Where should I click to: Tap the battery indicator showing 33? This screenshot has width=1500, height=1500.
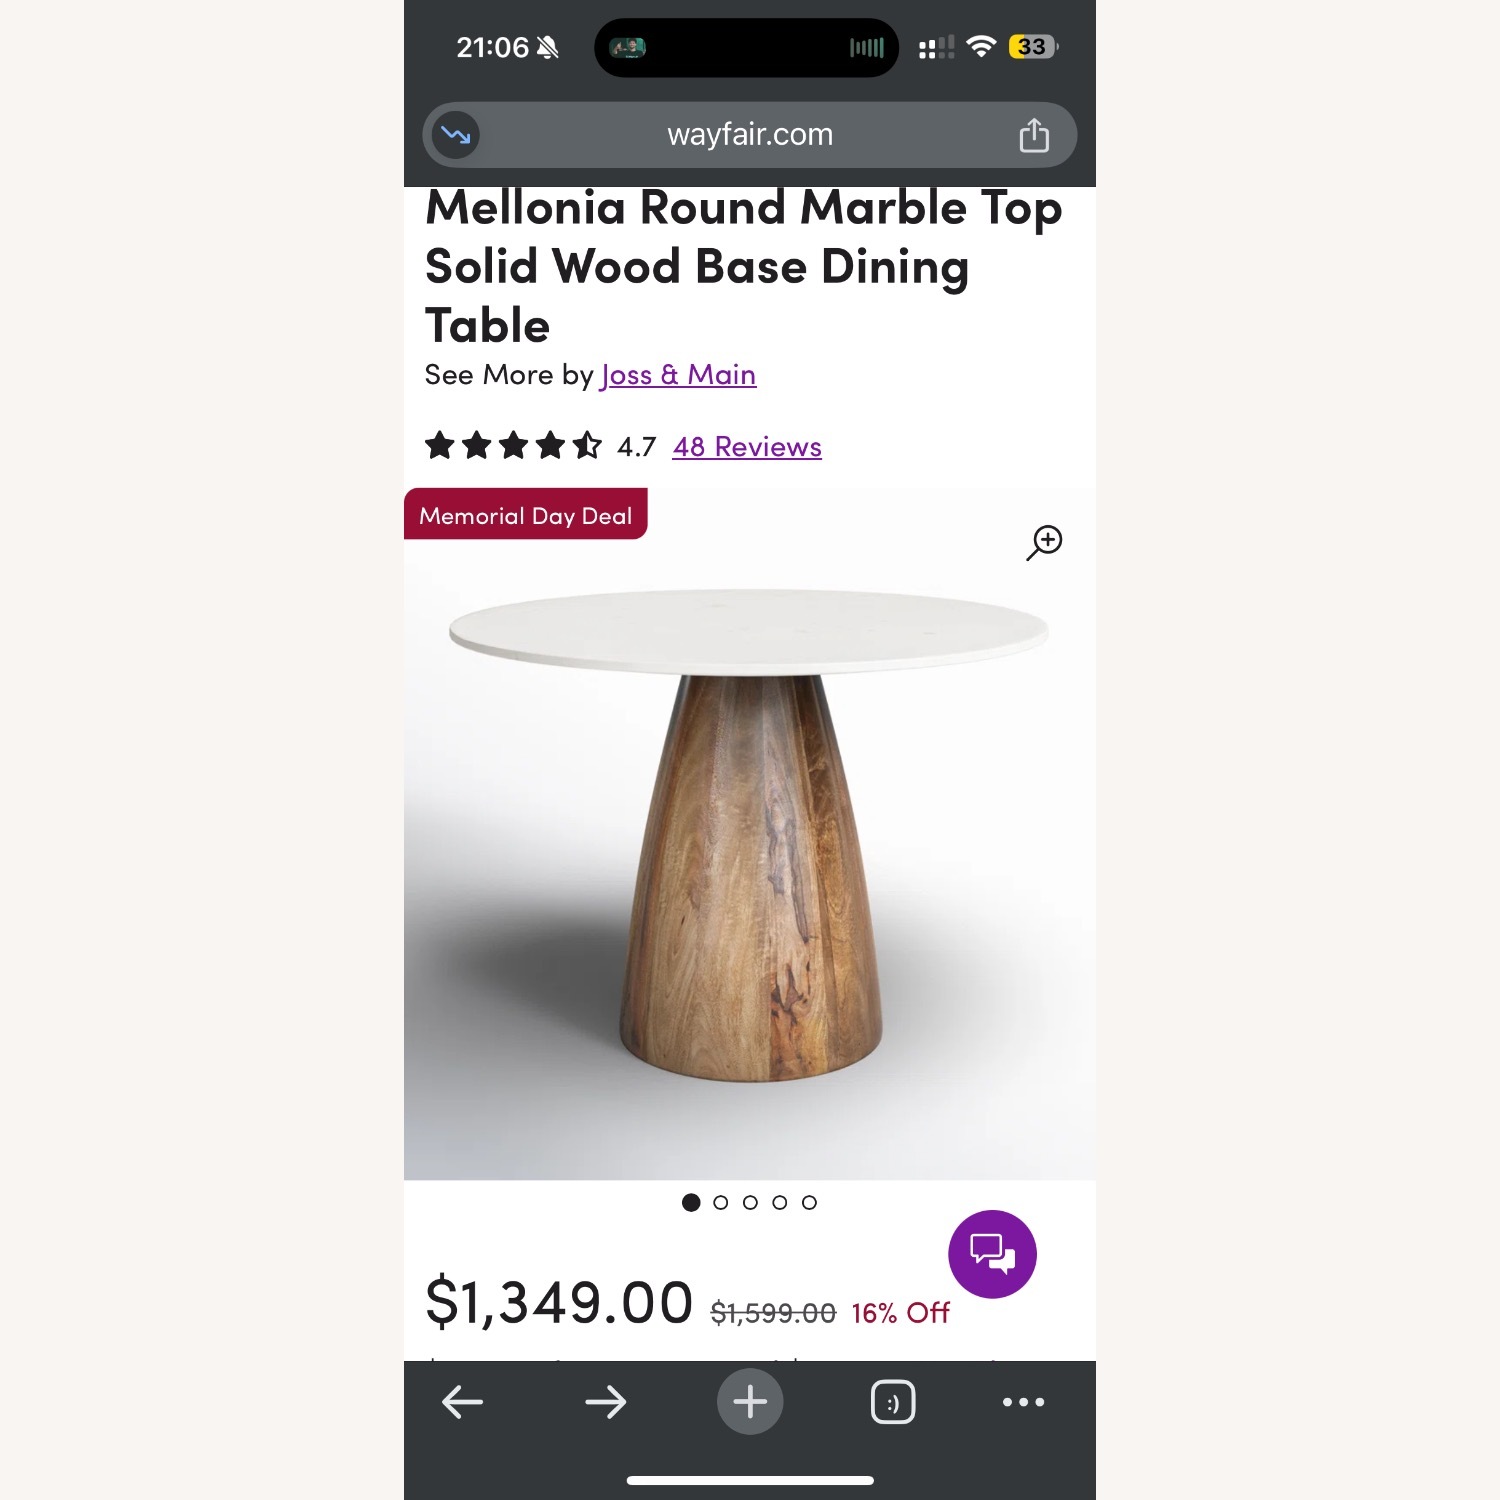pos(1031,46)
